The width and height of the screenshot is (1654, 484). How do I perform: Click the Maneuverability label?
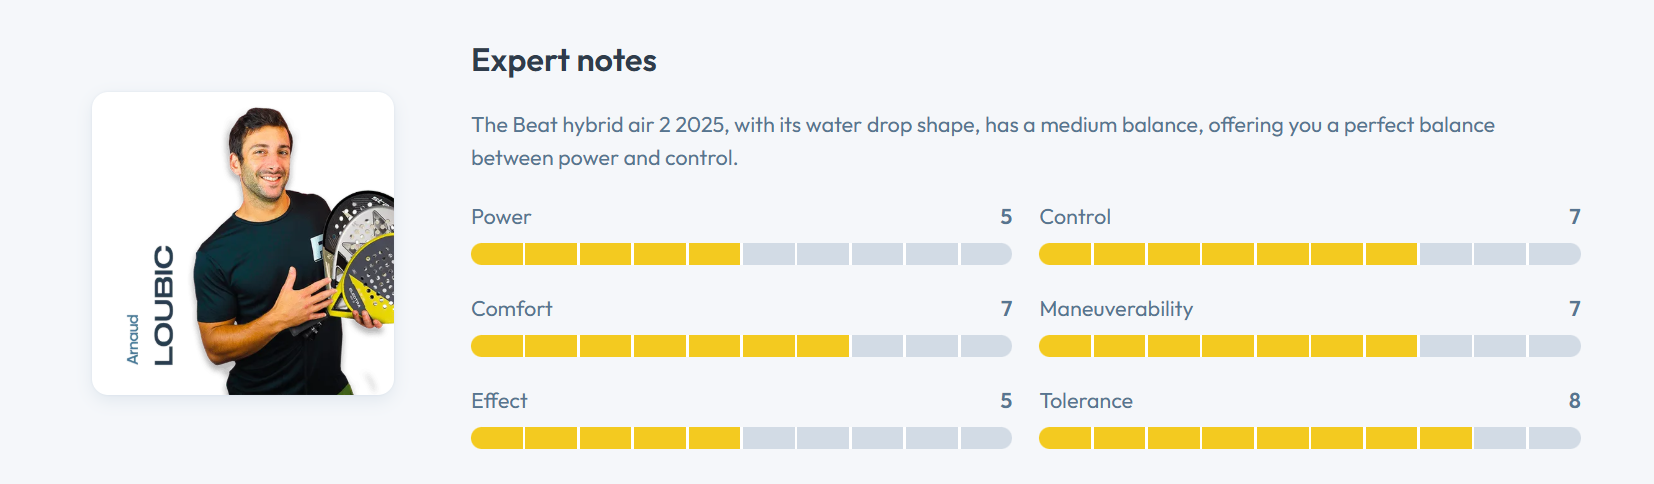[1116, 309]
